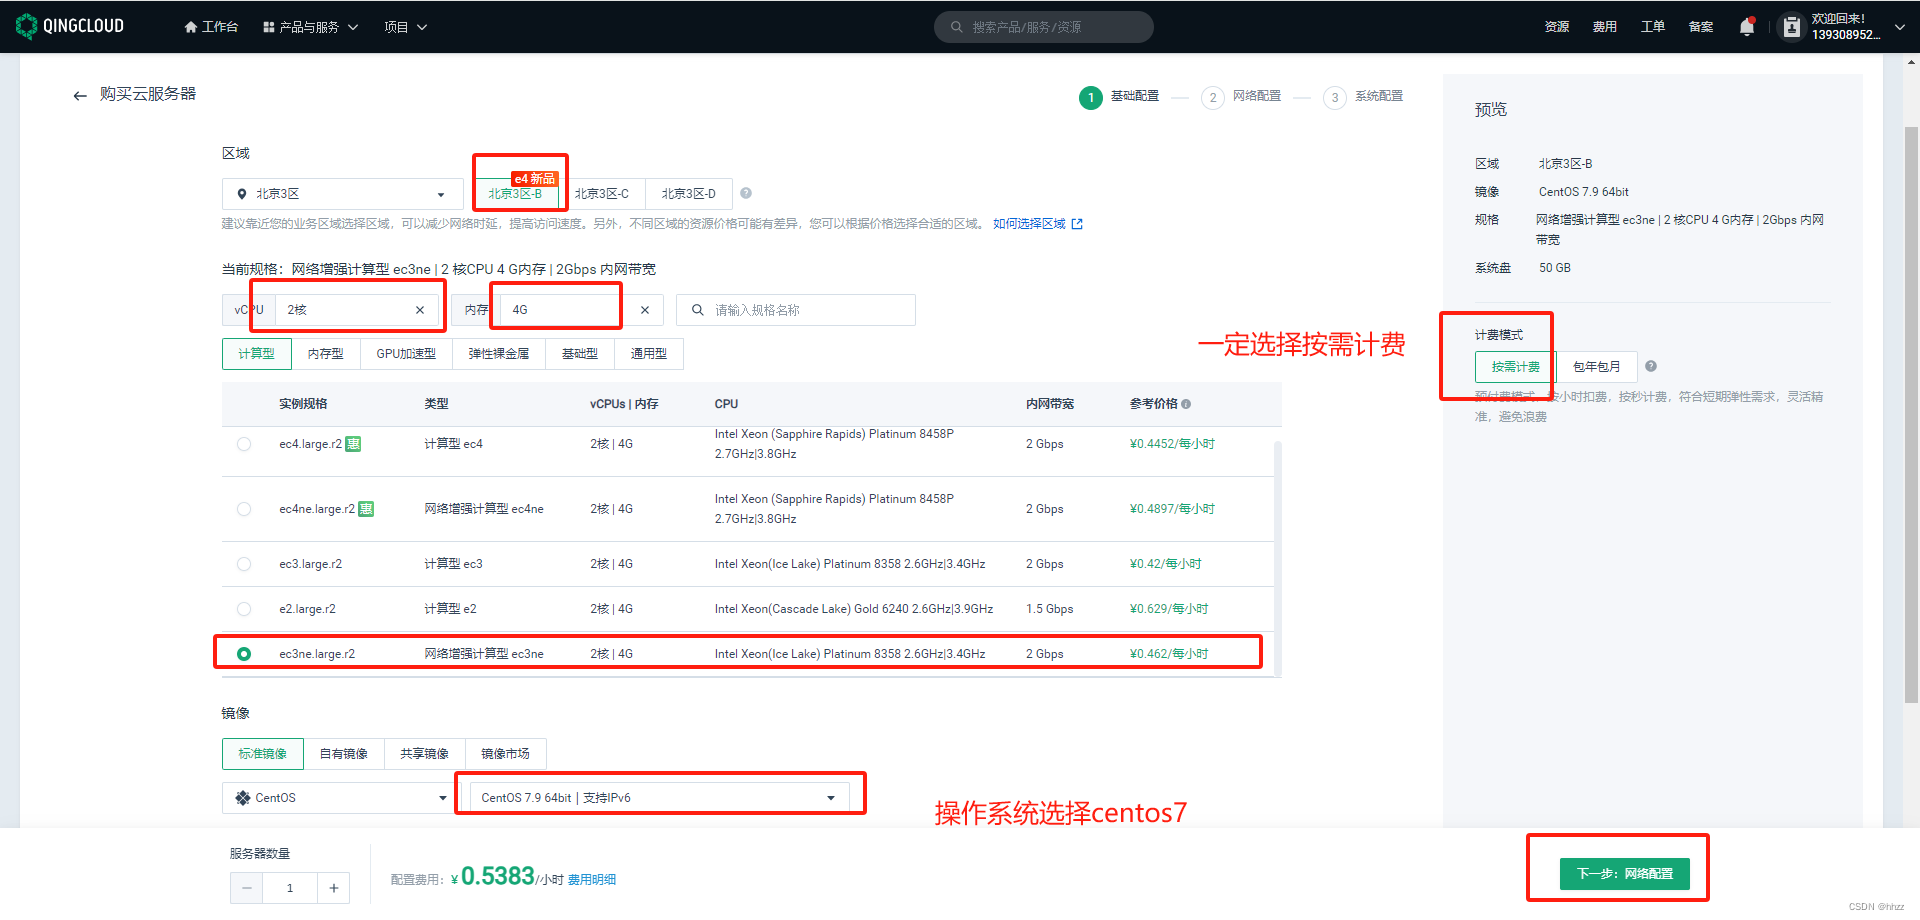Image resolution: width=1920 pixels, height=920 pixels.
Task: Open 备案 in top bar
Action: [x=1700, y=27]
